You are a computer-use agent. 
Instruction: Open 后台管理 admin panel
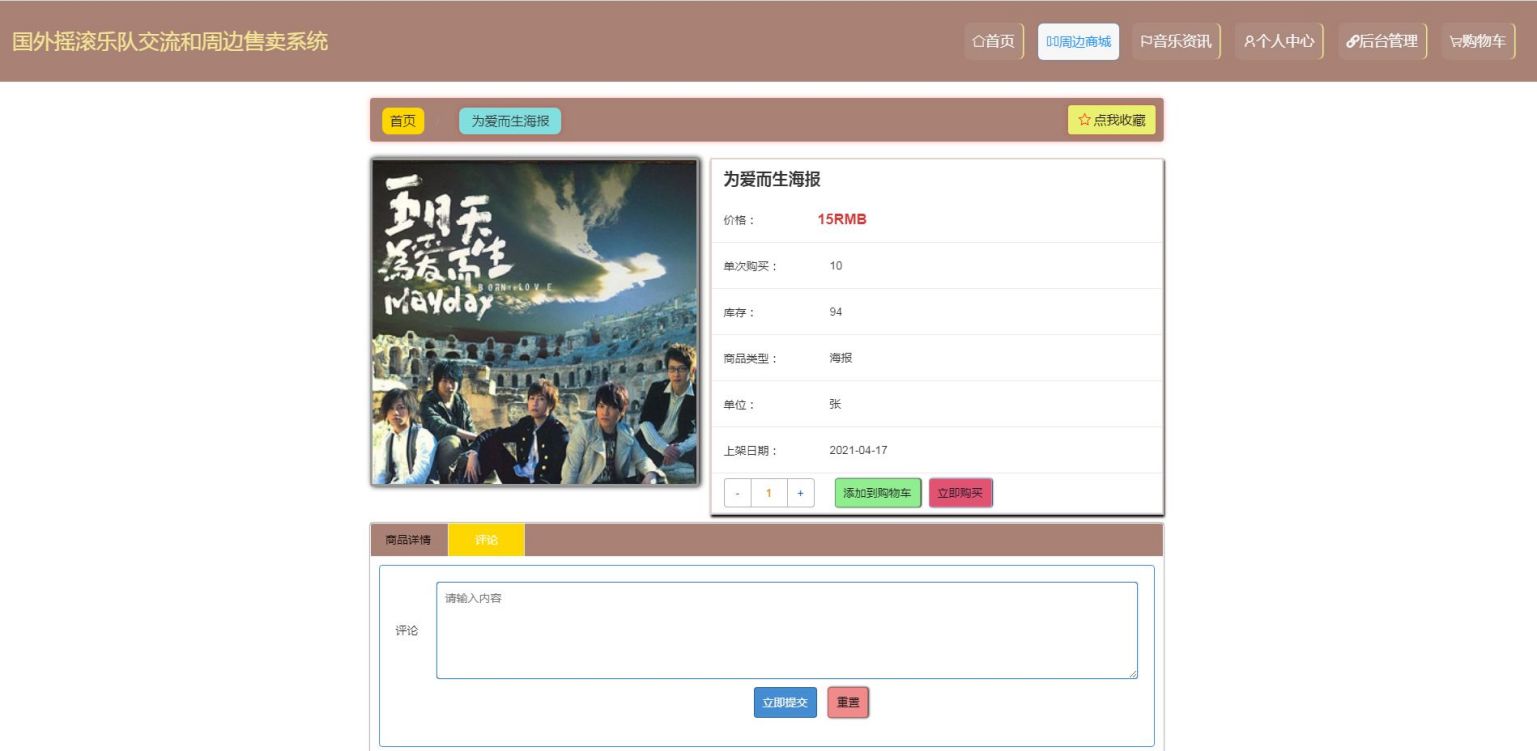(1382, 41)
